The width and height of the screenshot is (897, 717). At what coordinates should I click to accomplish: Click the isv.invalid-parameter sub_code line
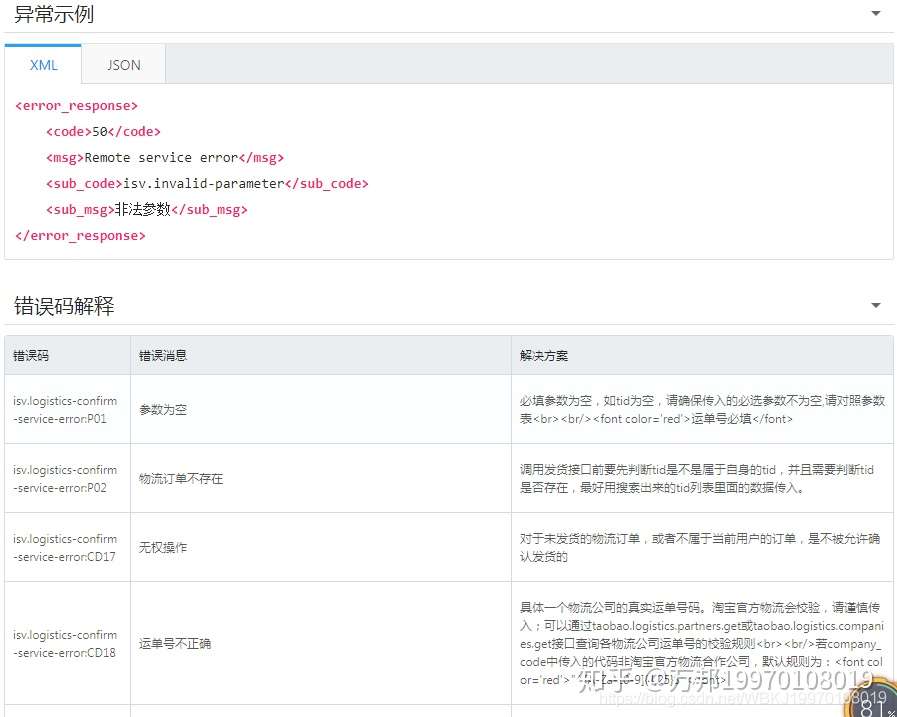click(207, 184)
